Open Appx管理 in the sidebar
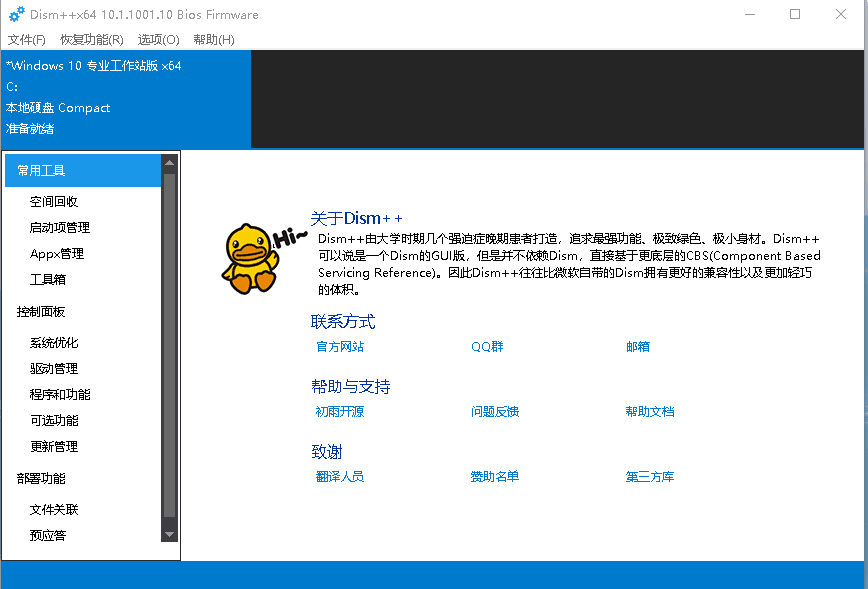Viewport: 868px width, 589px height. [56, 254]
